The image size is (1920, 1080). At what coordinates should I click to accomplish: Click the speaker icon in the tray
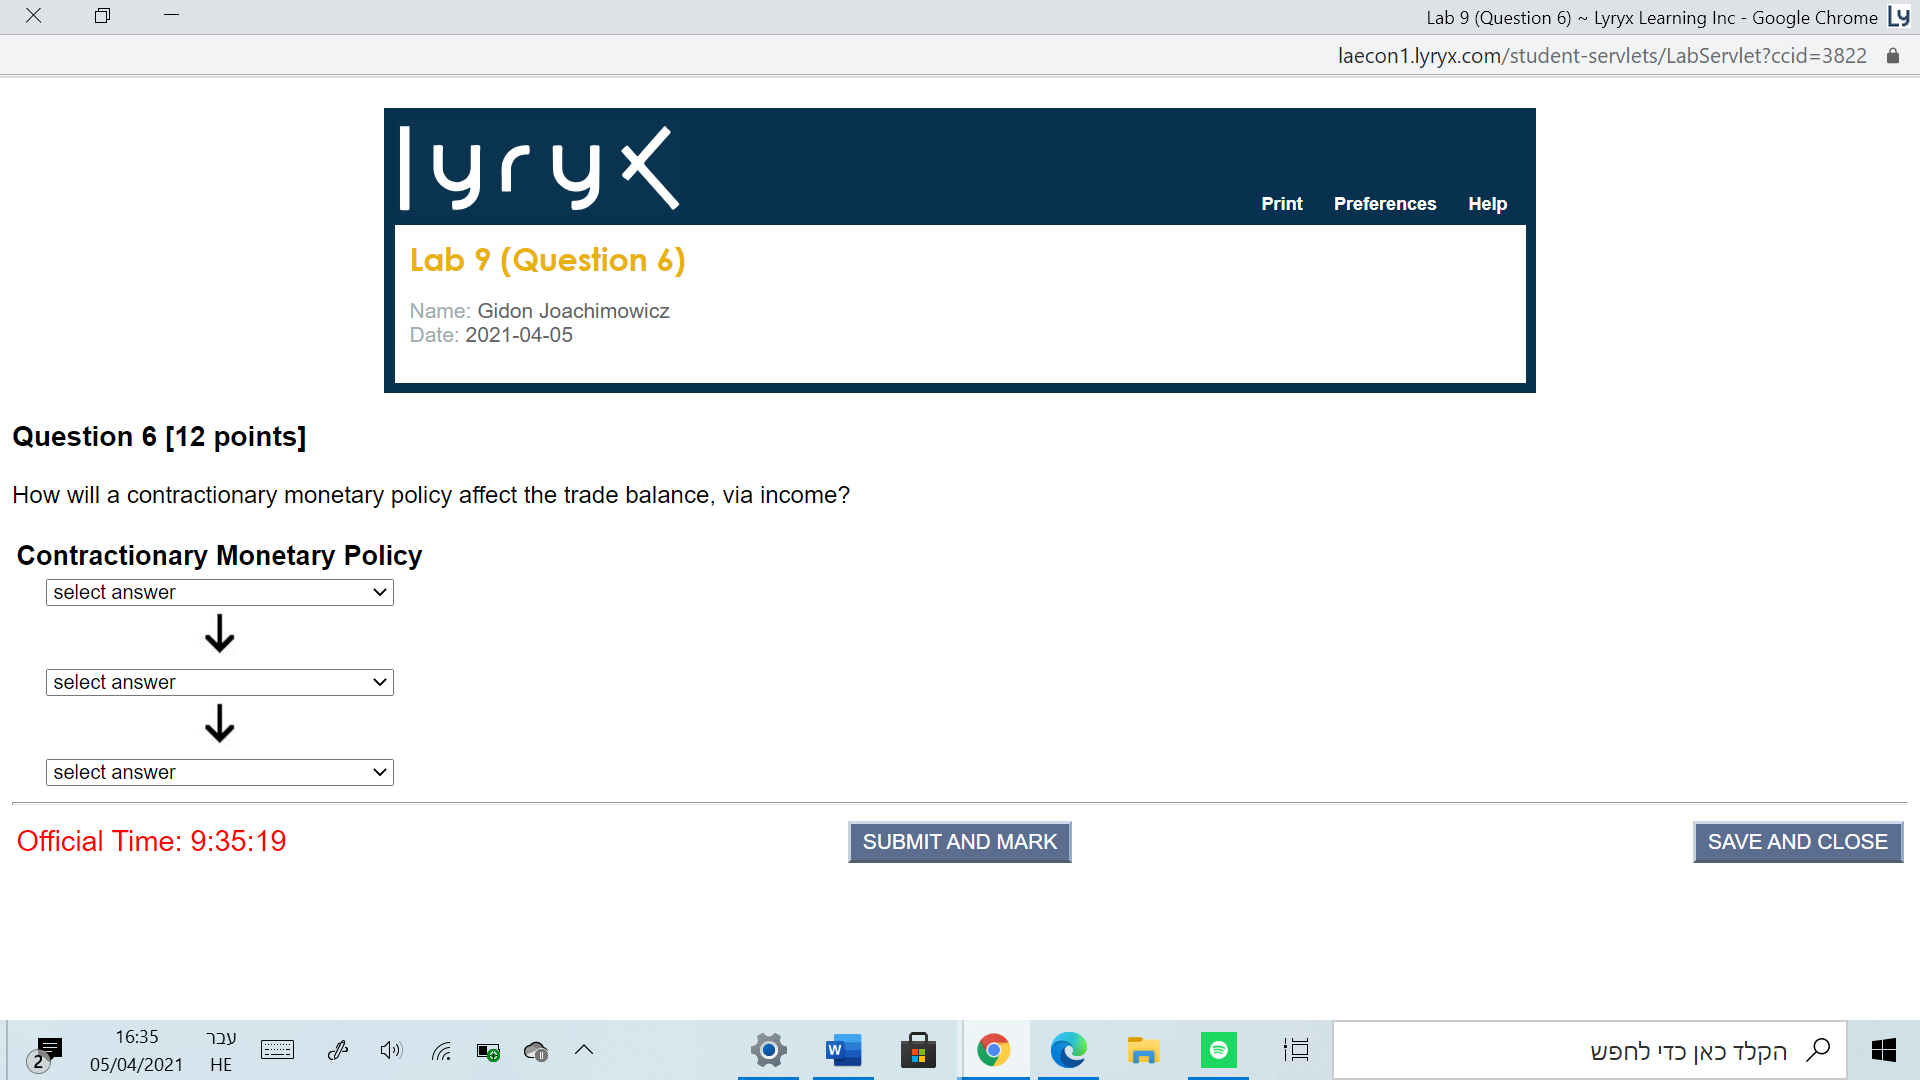tap(390, 1050)
